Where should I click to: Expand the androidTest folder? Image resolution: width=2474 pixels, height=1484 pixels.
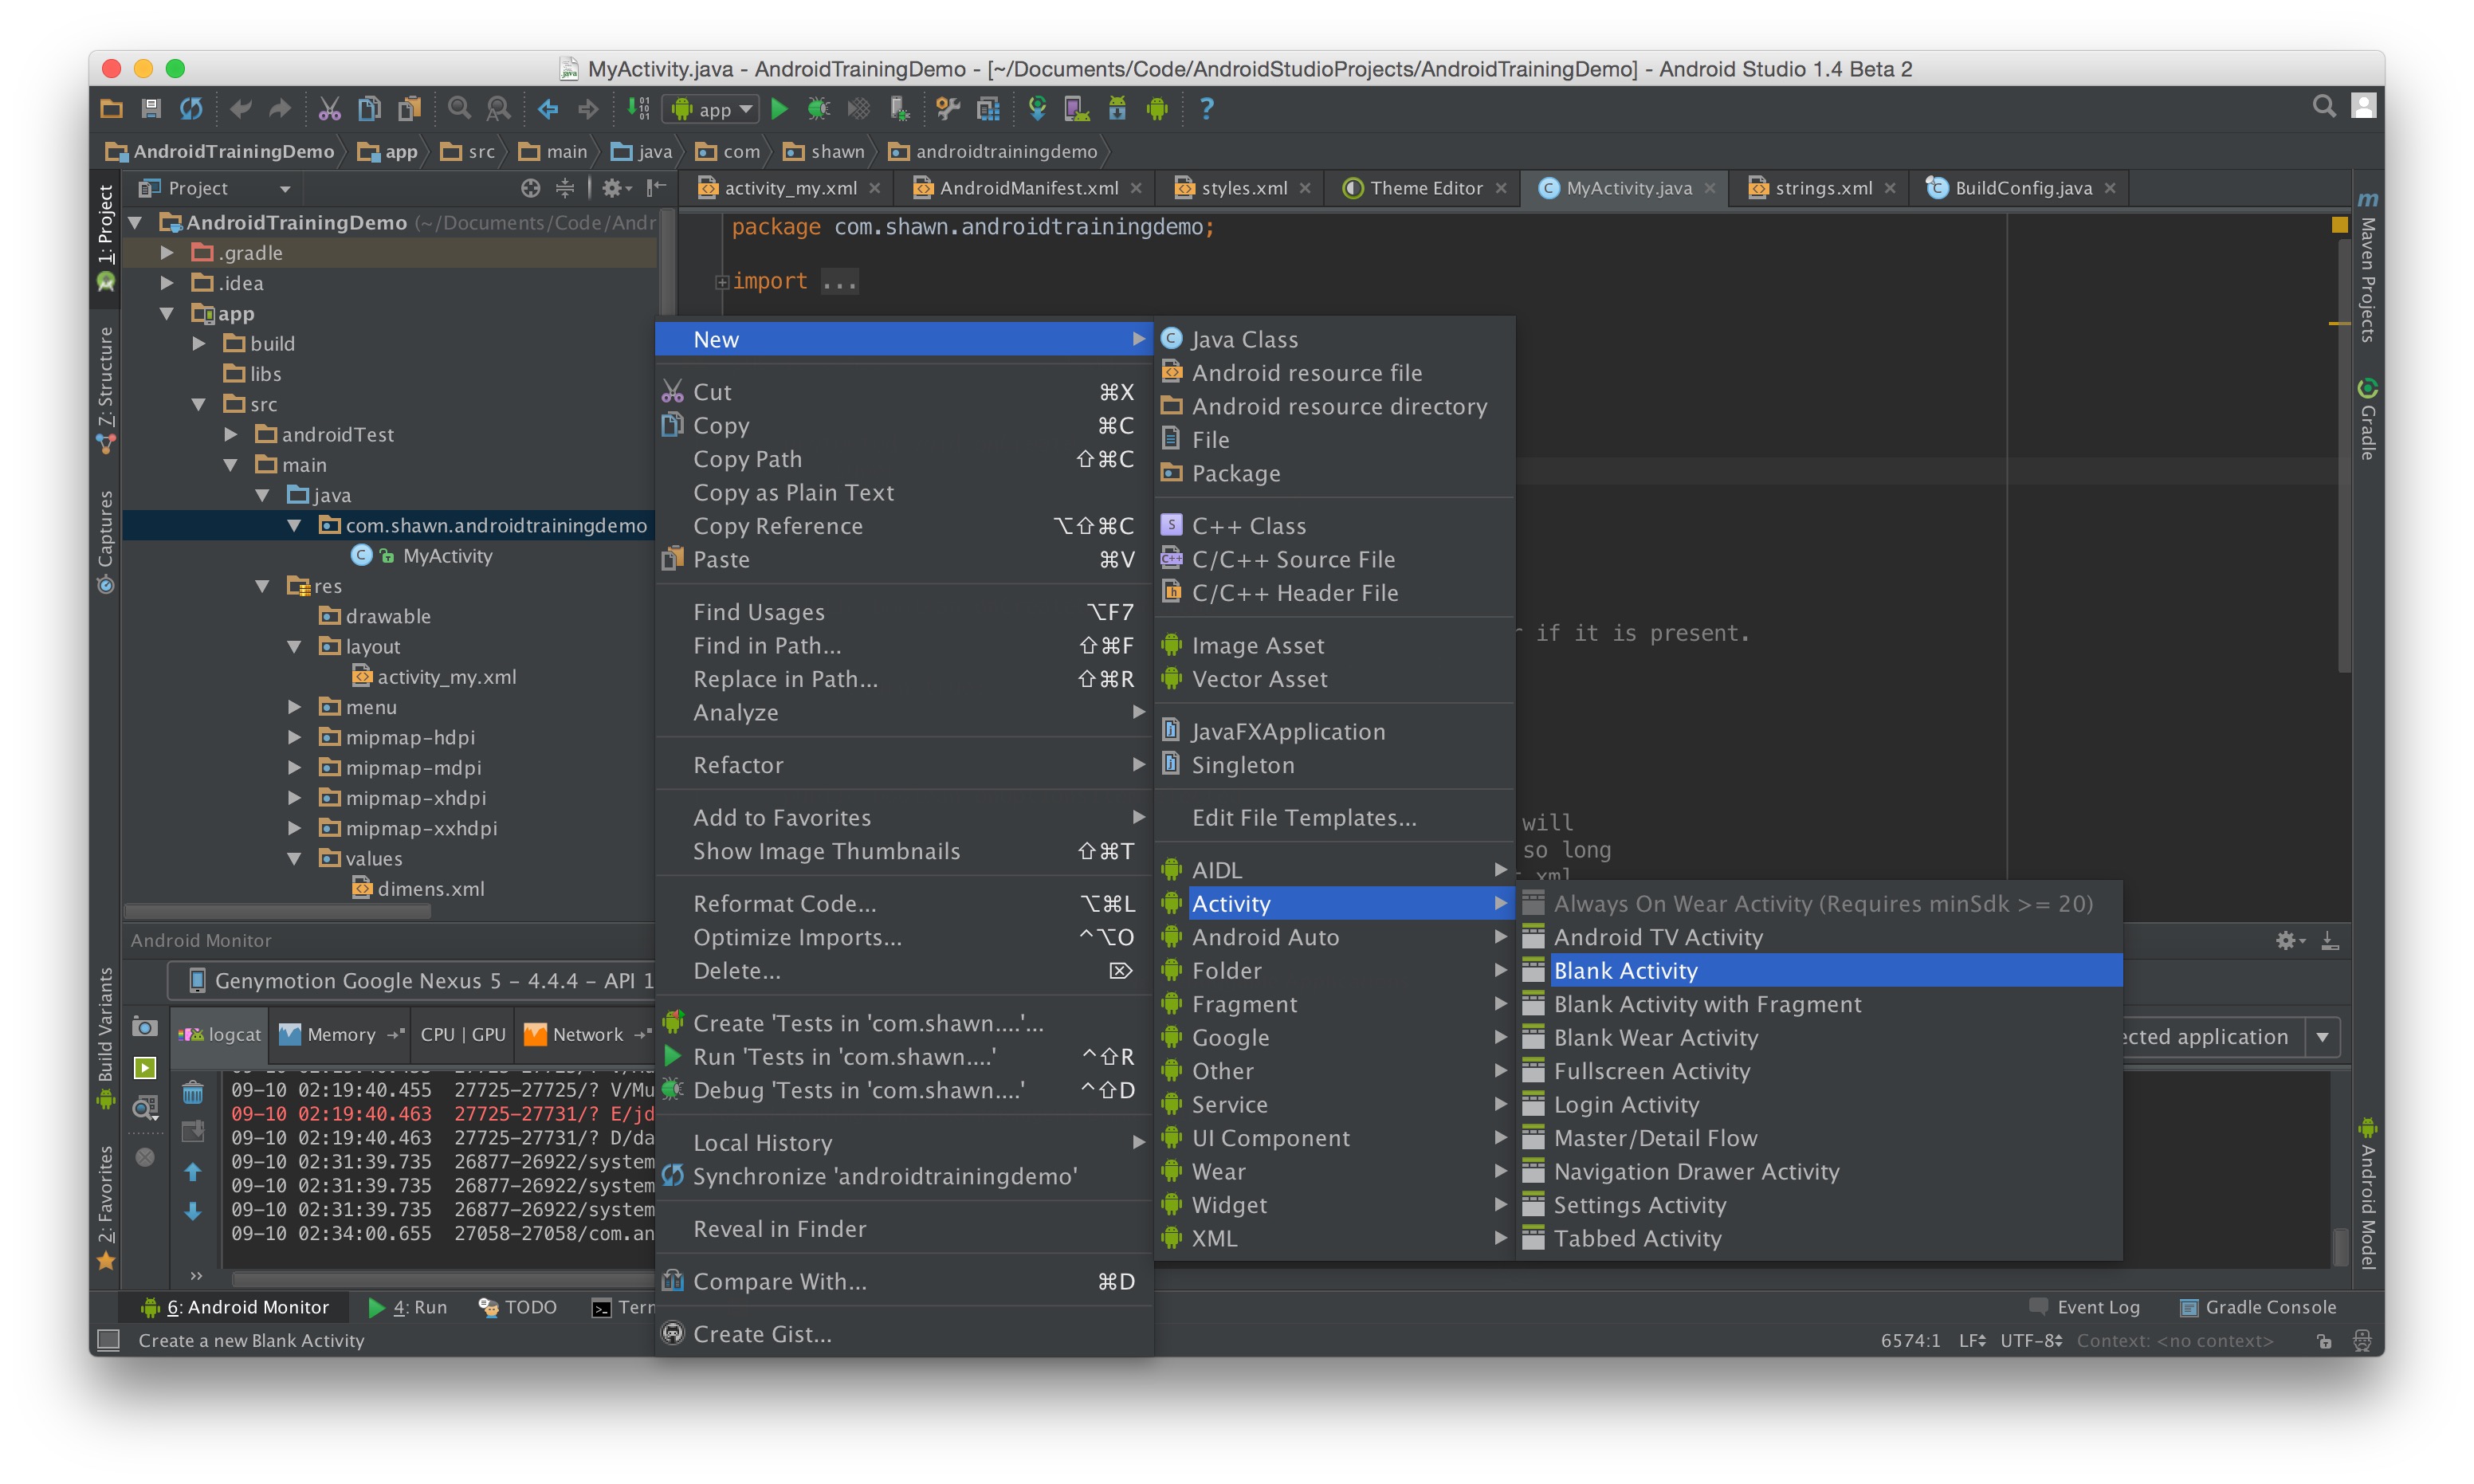tap(231, 434)
